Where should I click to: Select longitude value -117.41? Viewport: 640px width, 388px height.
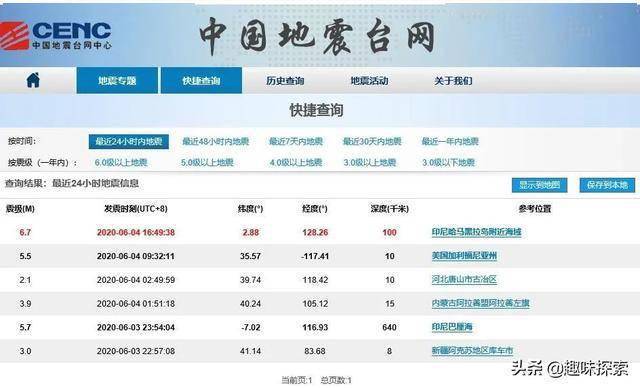315,256
